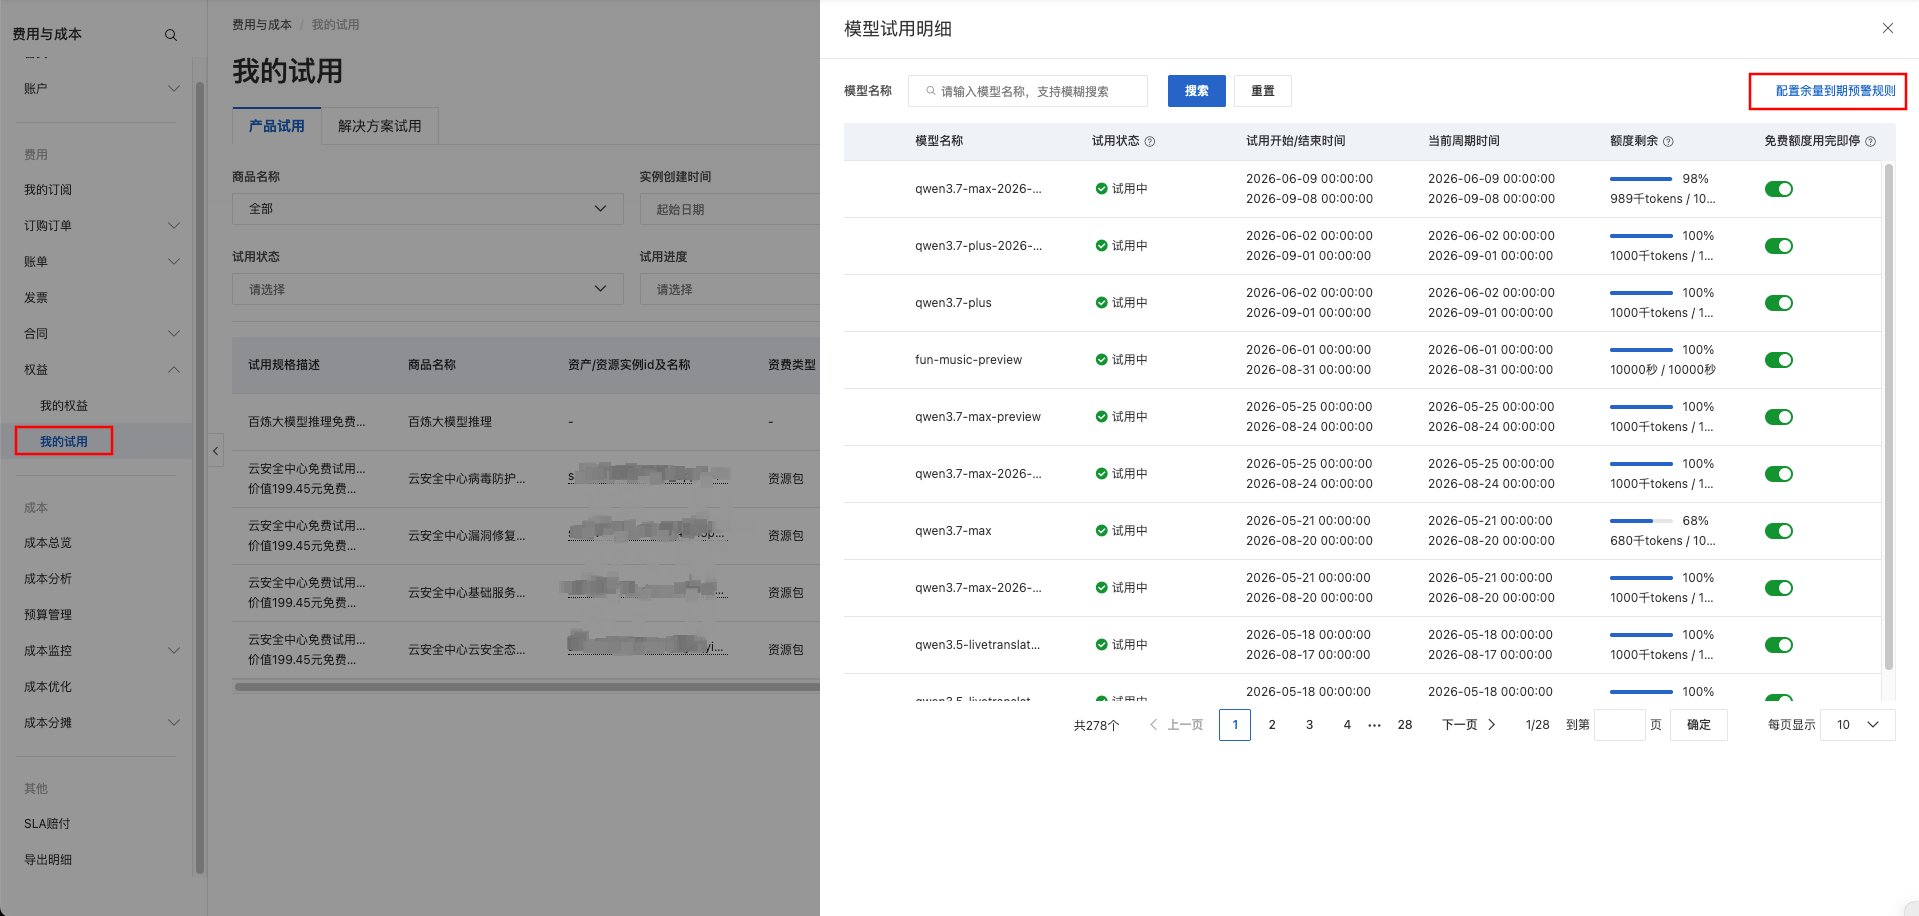Click the 68% quota progress bar for qwen3.7-max
The width and height of the screenshot is (1919, 916).
click(x=1641, y=521)
